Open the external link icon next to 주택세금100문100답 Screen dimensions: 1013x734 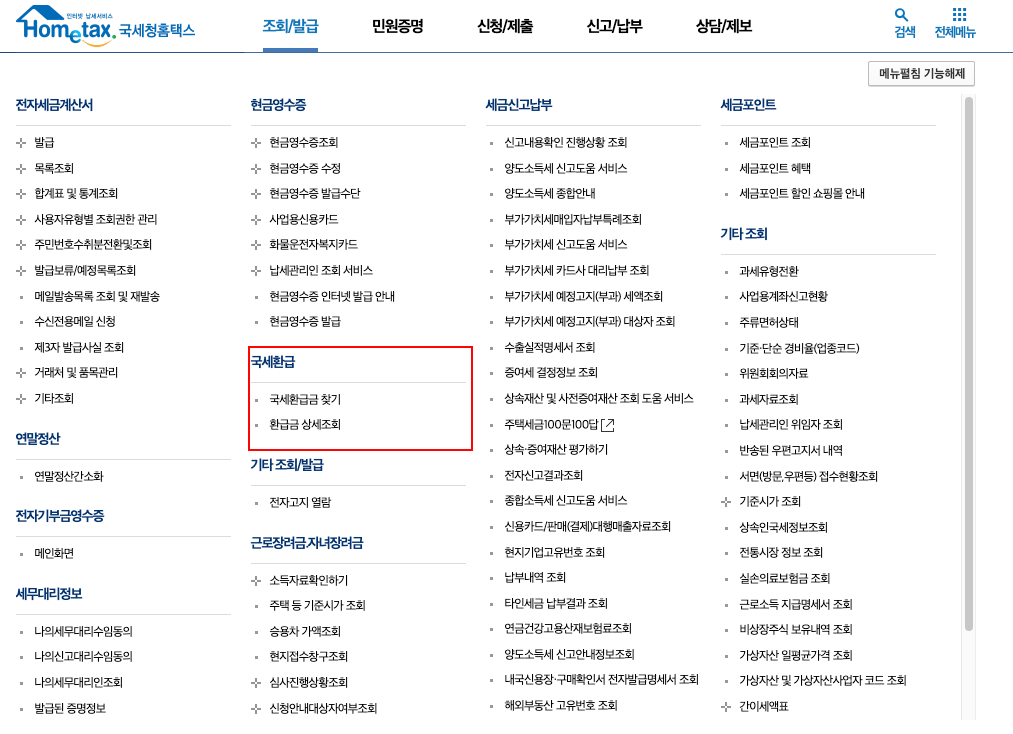pos(608,425)
